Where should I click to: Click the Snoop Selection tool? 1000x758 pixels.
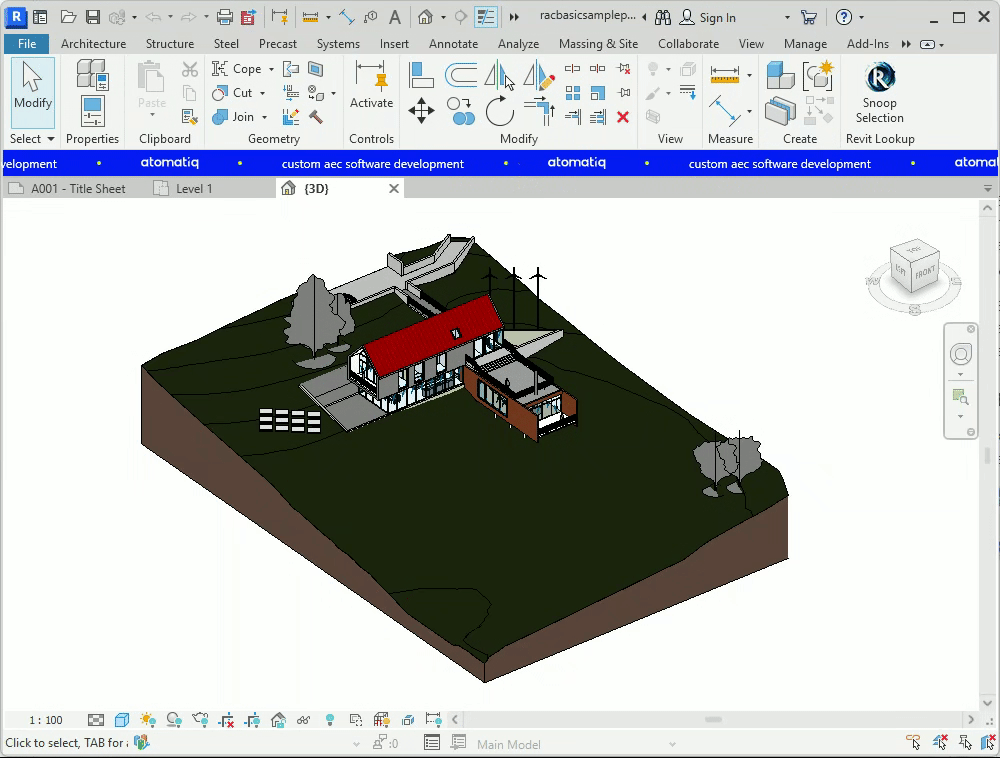[x=879, y=93]
